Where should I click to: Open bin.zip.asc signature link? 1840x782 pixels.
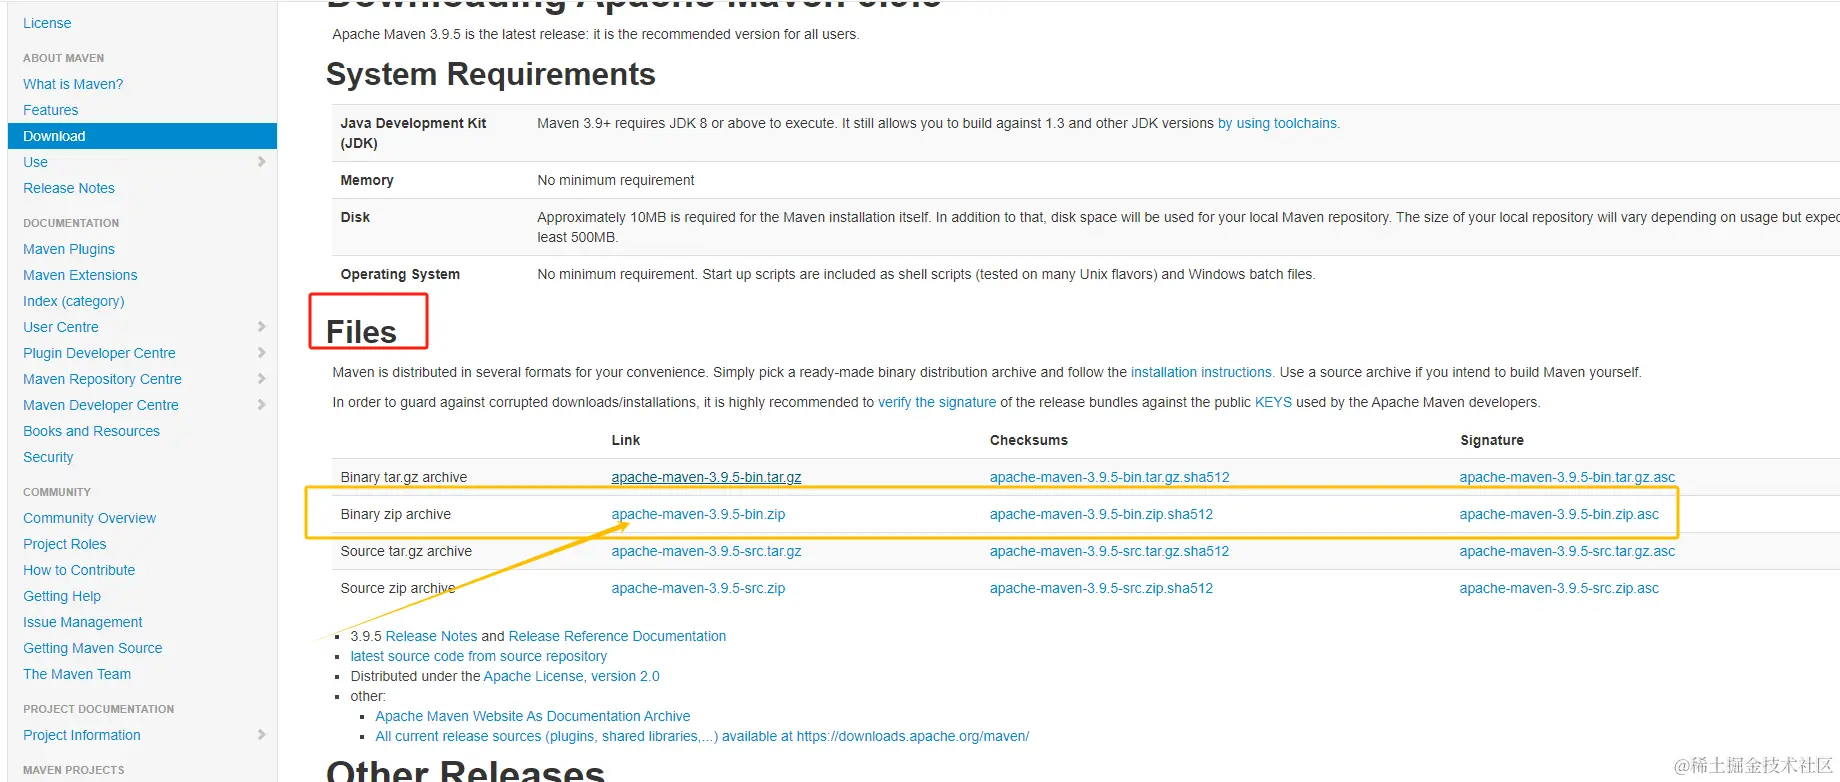pos(1559,514)
